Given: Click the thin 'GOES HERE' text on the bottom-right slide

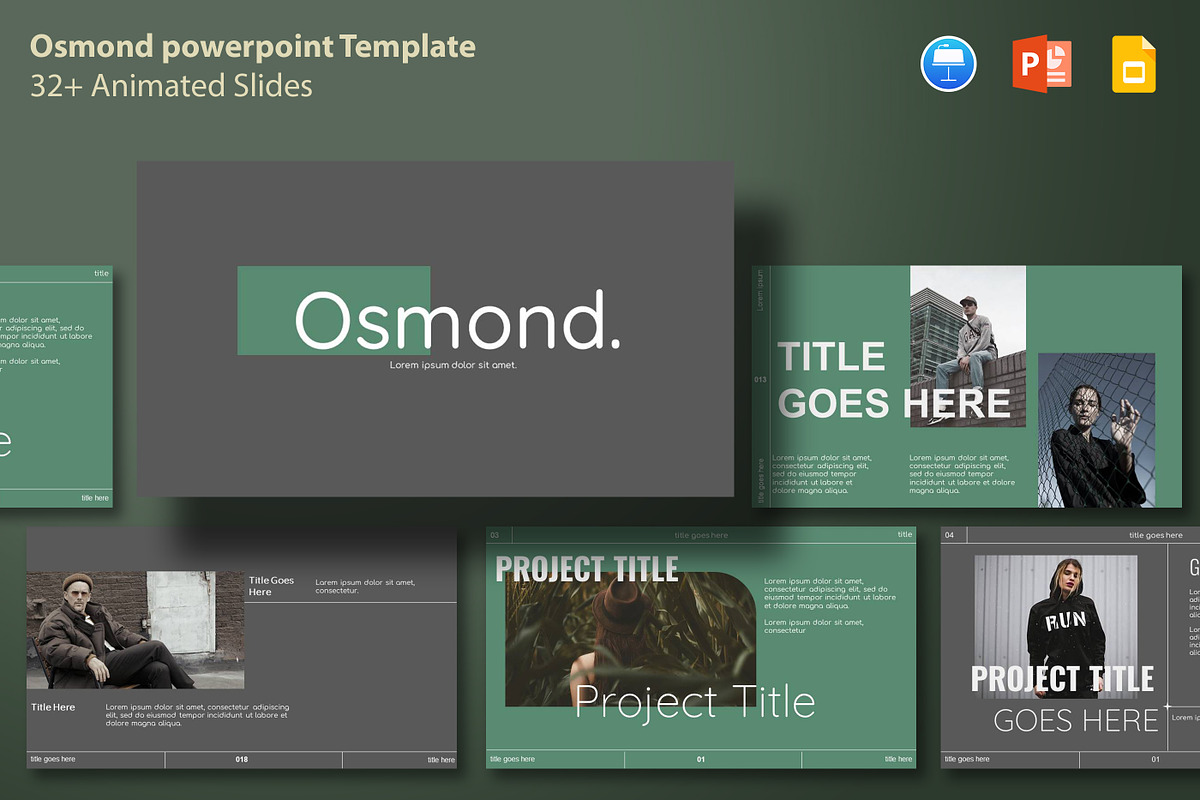Looking at the screenshot, I should click(x=1075, y=720).
